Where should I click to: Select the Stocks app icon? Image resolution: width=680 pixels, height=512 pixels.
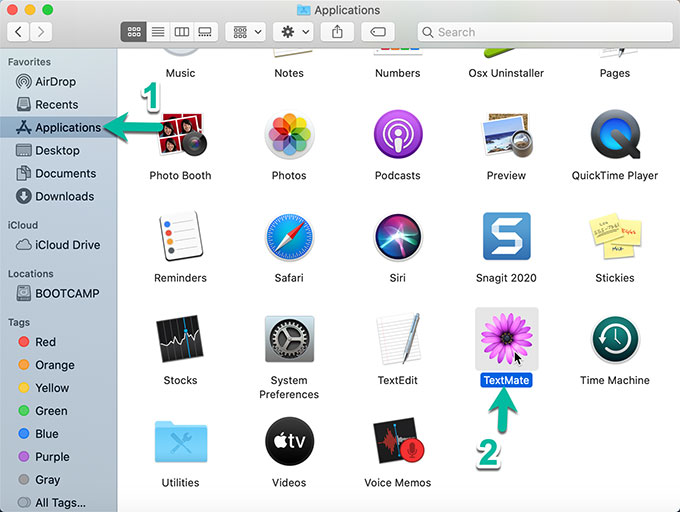[x=180, y=339]
